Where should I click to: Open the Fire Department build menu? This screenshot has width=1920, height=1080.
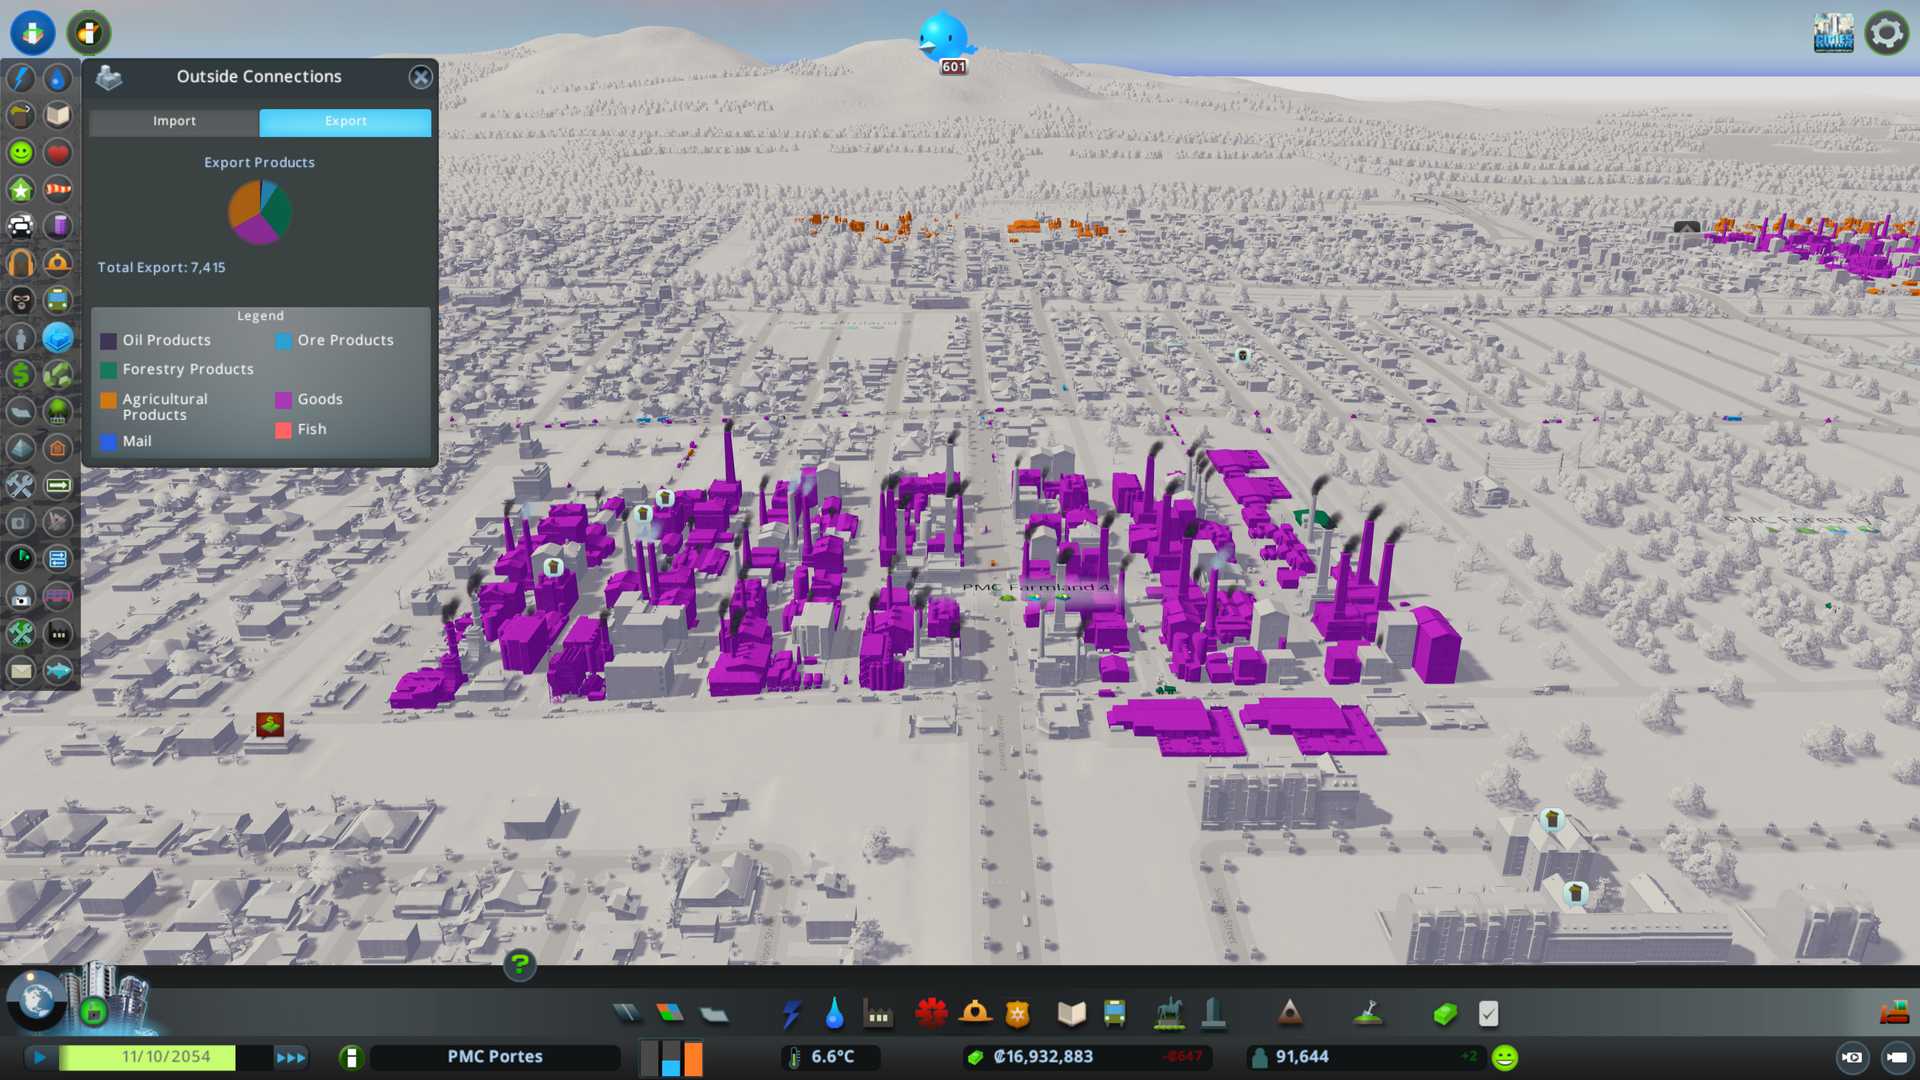pos(975,1014)
